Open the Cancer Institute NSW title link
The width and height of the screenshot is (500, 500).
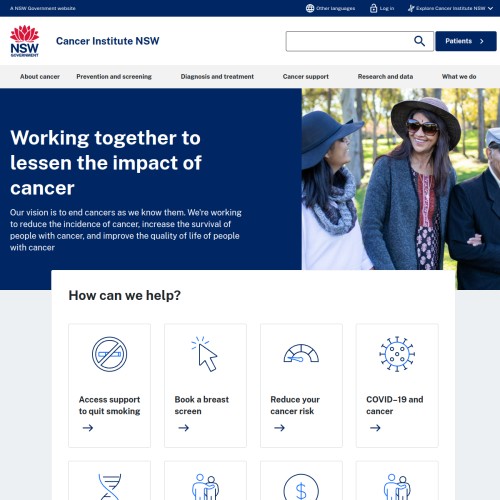[x=108, y=41]
